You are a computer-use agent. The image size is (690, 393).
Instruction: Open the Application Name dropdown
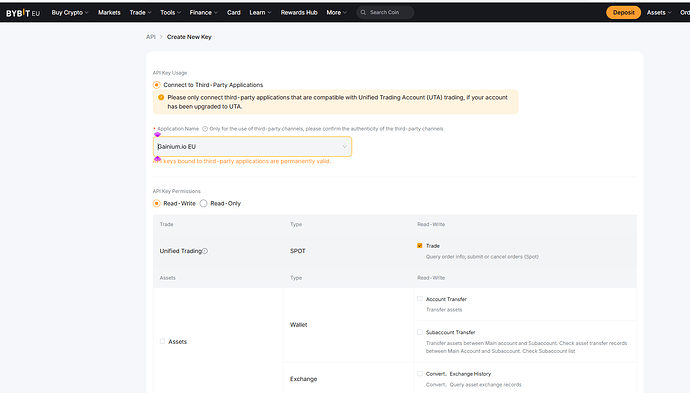coord(252,147)
